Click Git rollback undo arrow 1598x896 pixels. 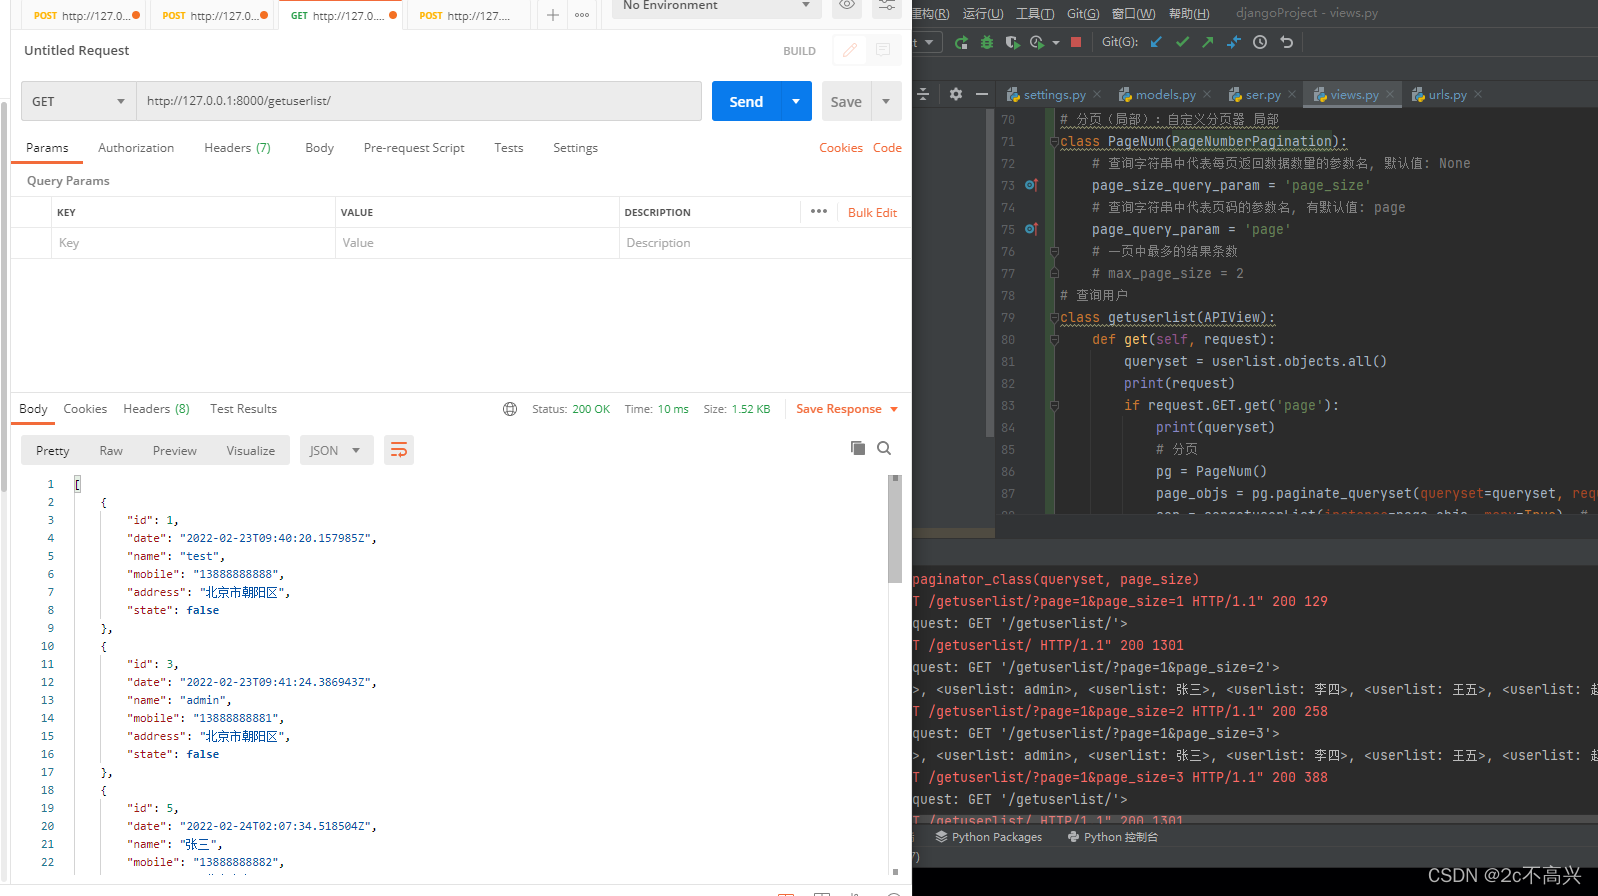[x=1287, y=42]
